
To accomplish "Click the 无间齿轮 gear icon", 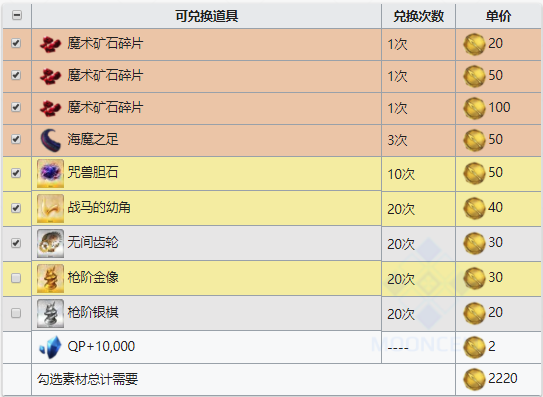I will click(x=51, y=243).
